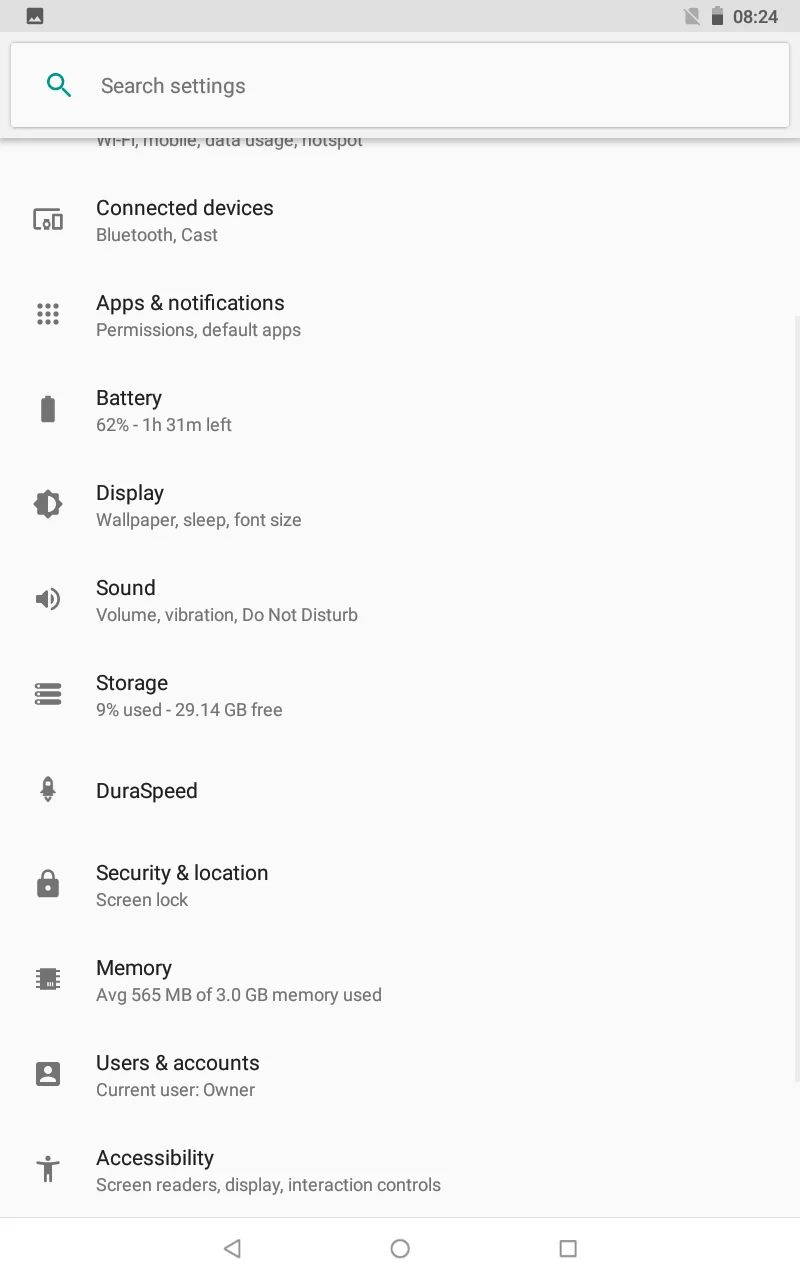
Task: Tap the DuraSpeed rocket icon
Action: tap(48, 789)
